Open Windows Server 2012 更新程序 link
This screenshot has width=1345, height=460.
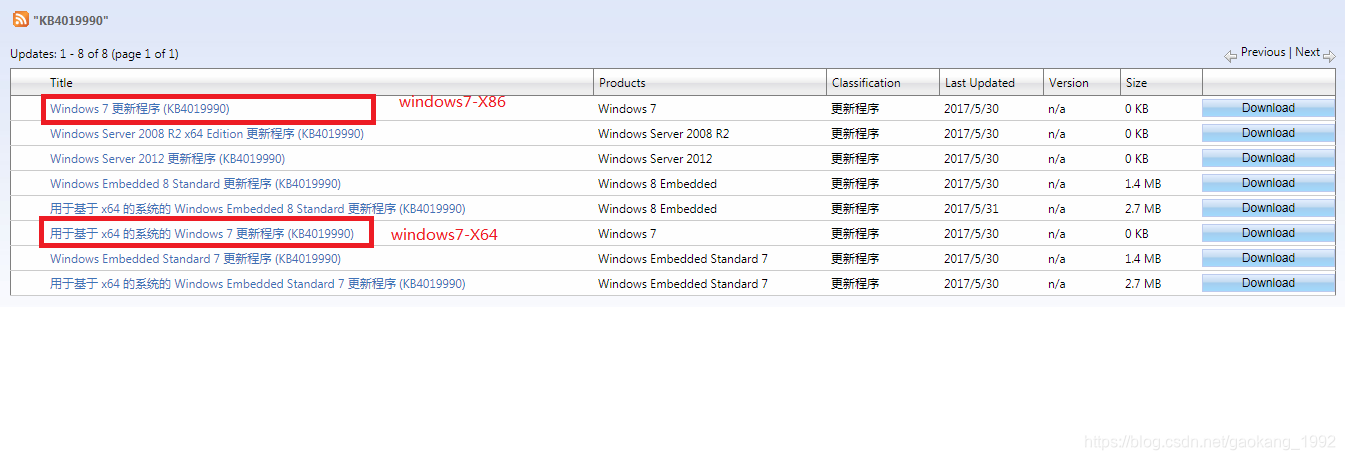[x=167, y=158]
